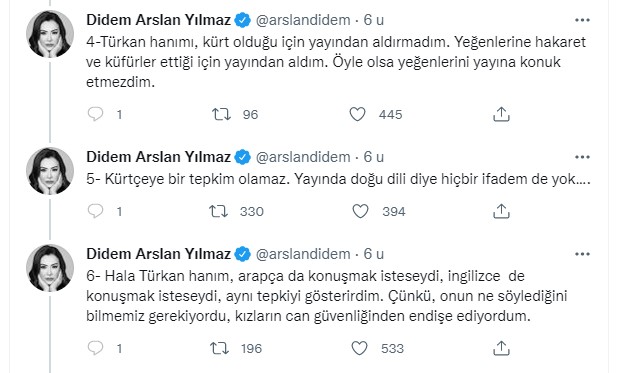Image resolution: width=634 pixels, height=373 pixels.
Task: Open the 6 u timestamp on third tweet
Action: pyautogui.click(x=374, y=254)
